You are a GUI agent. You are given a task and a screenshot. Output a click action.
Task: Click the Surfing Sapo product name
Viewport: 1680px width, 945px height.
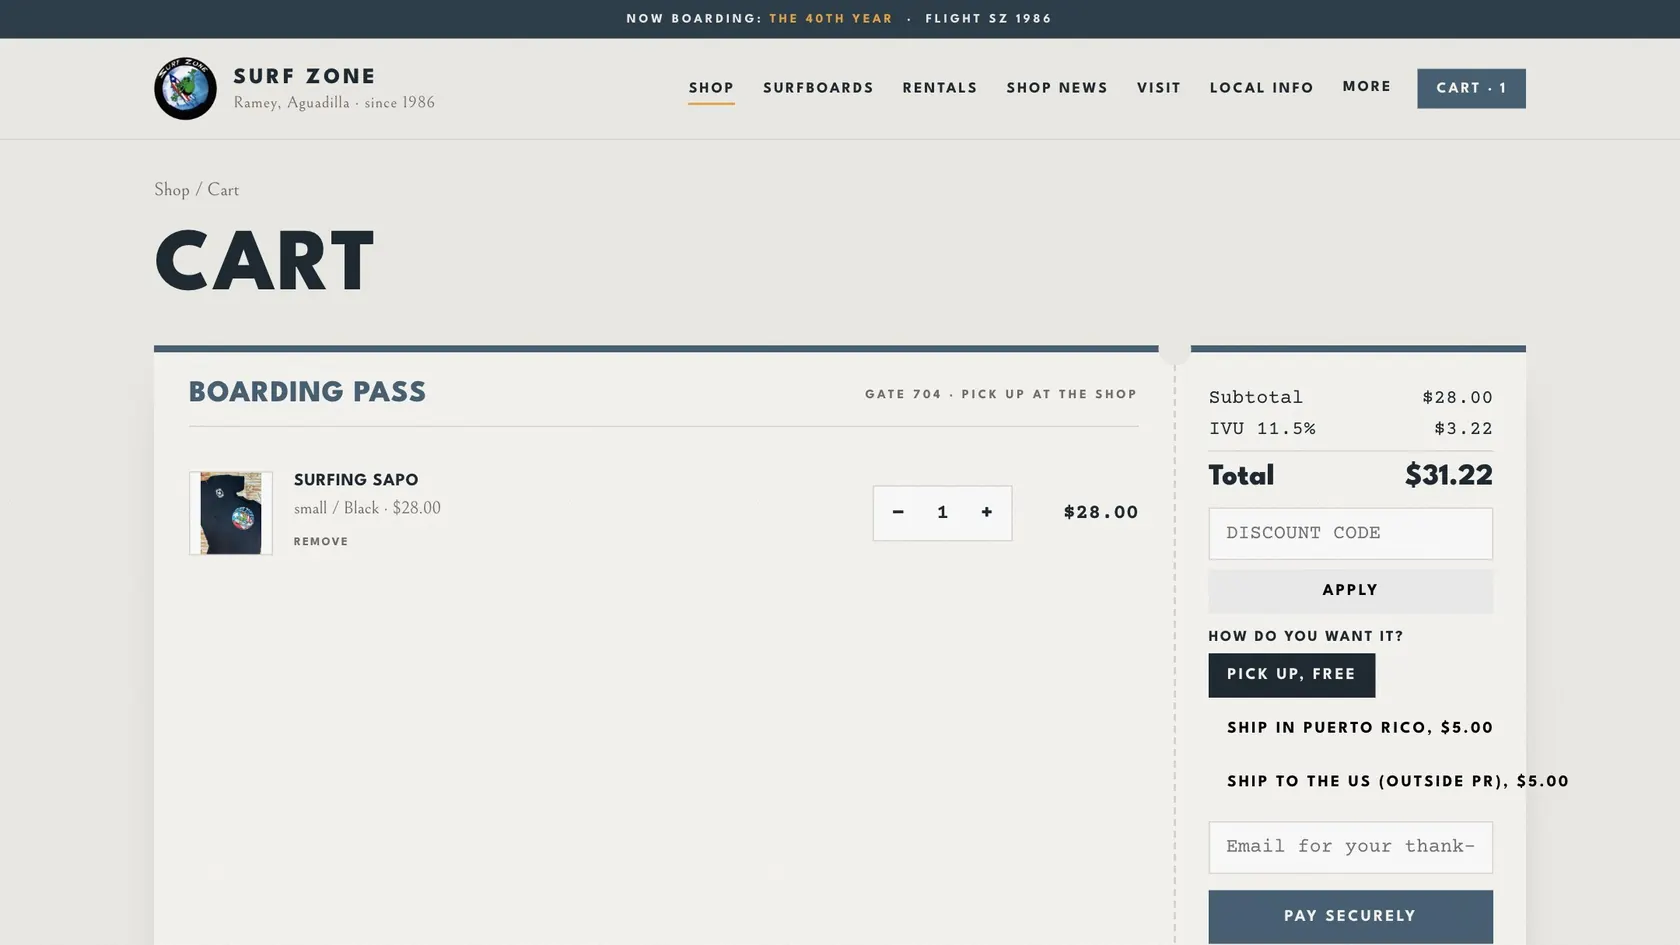click(x=356, y=480)
